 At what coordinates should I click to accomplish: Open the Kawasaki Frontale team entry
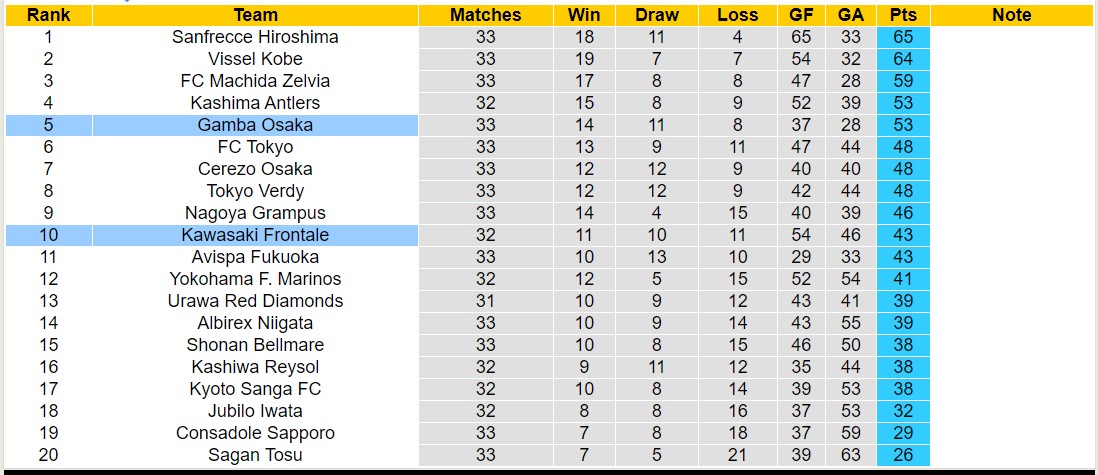255,235
